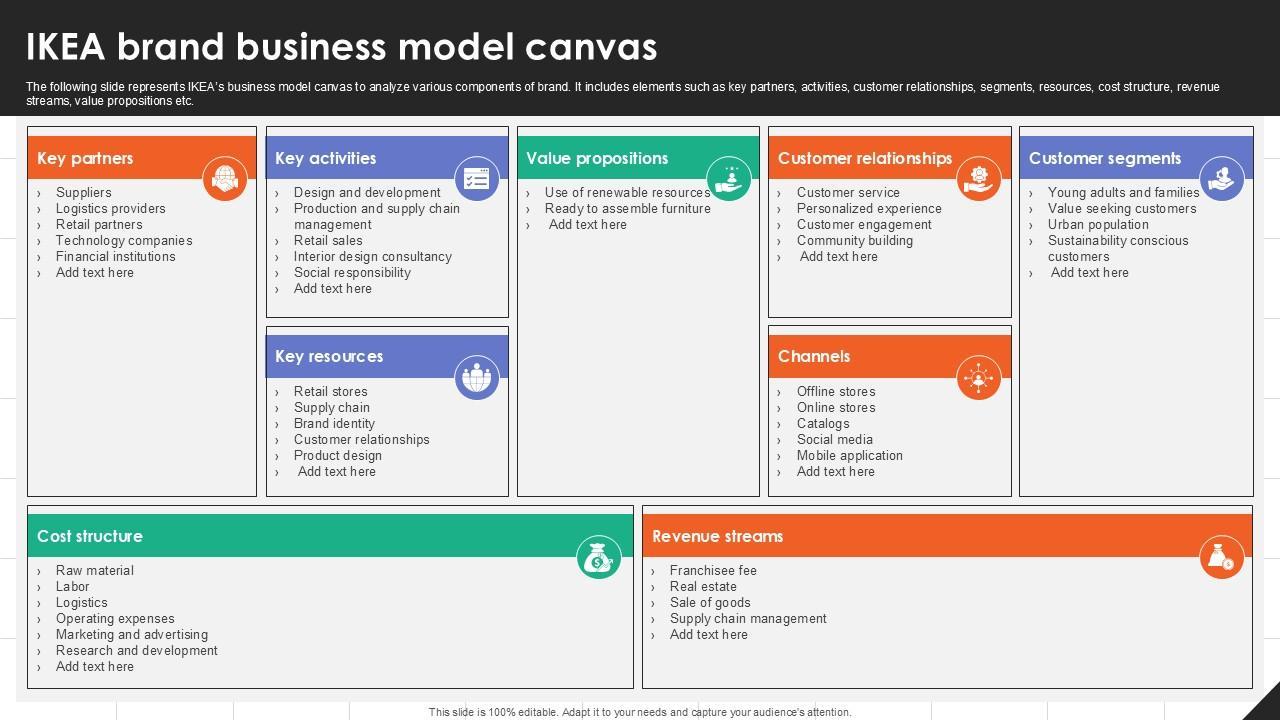The width and height of the screenshot is (1280, 720).
Task: Click the 'Offline stores' bullet
Action: tap(836, 391)
